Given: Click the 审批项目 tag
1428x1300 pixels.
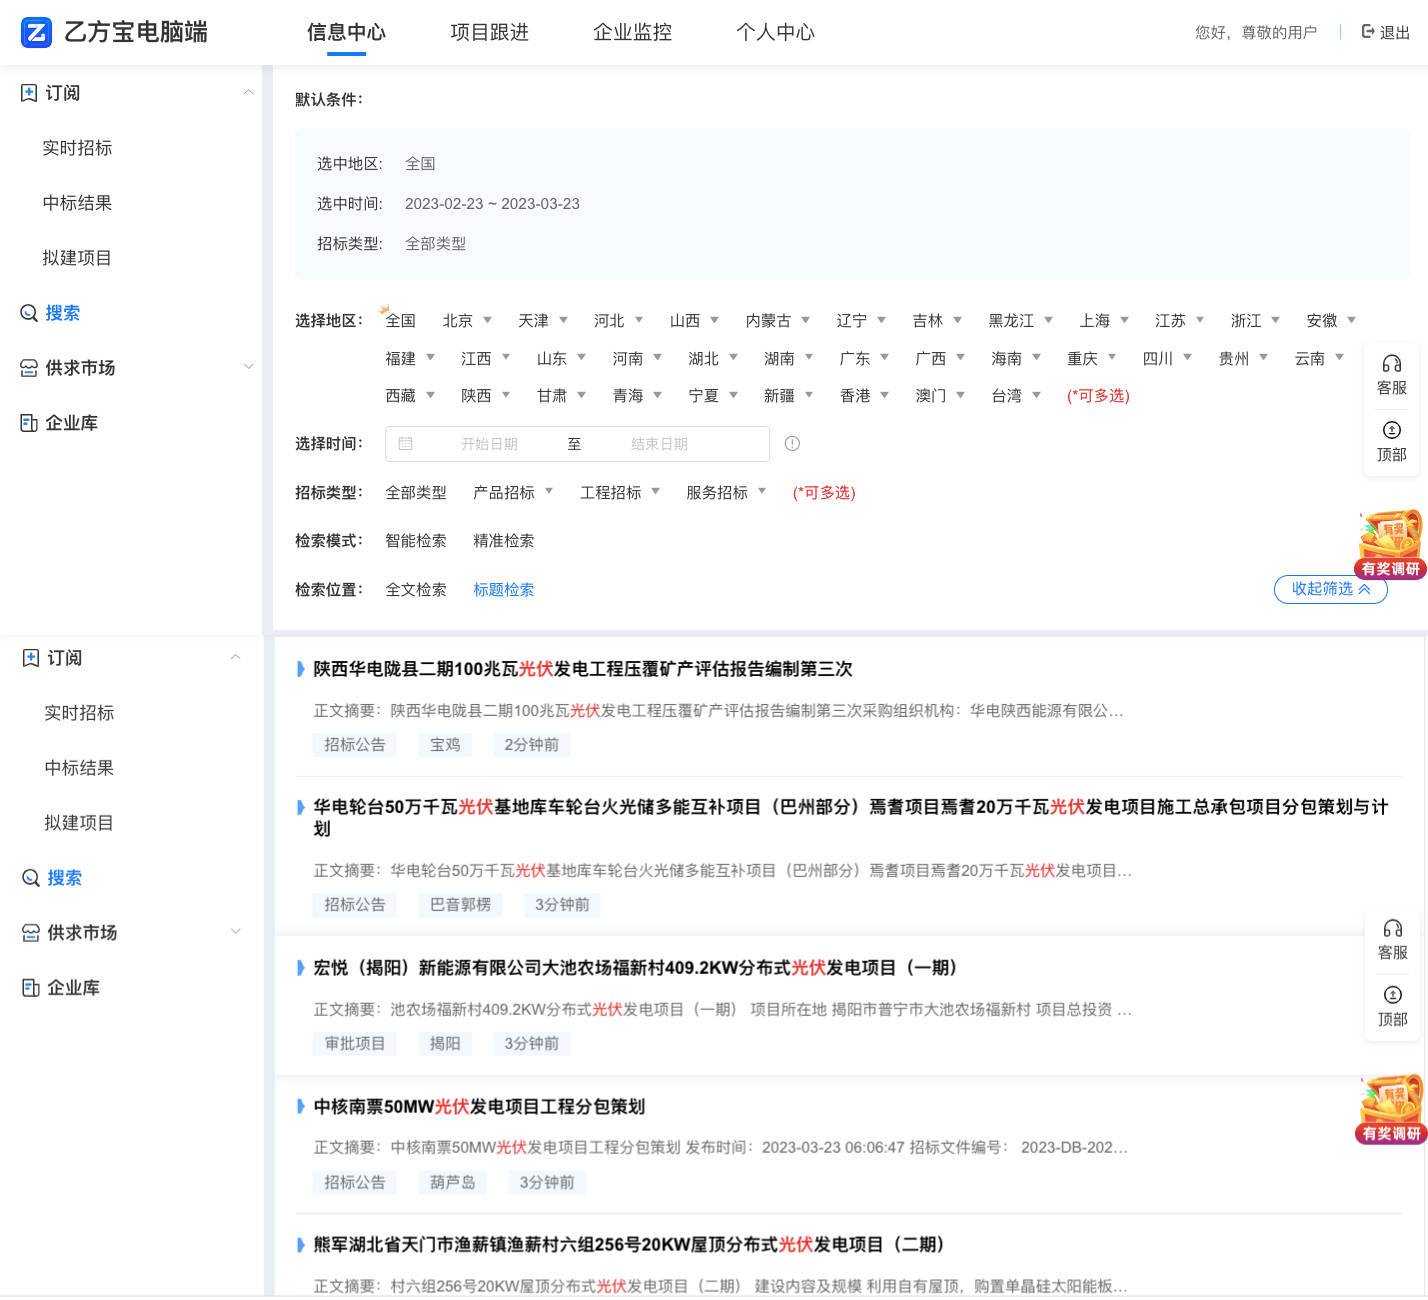Looking at the screenshot, I should [x=354, y=1044].
